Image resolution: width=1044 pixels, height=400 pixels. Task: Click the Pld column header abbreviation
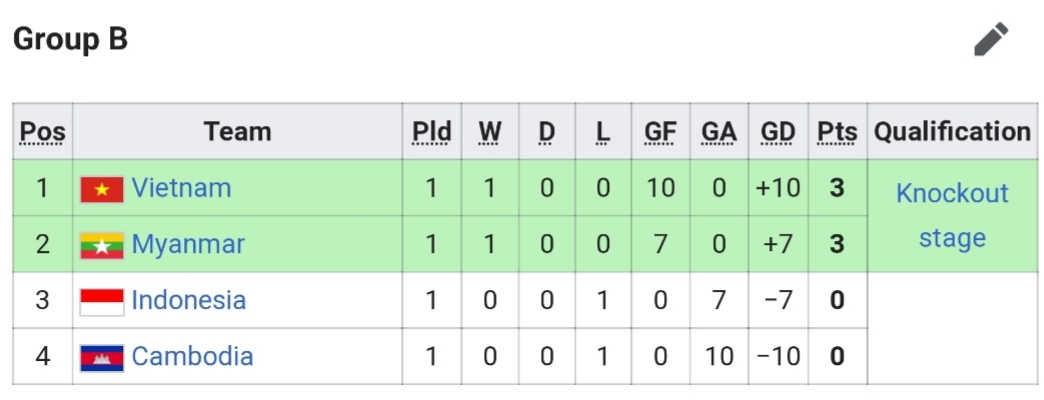432,132
